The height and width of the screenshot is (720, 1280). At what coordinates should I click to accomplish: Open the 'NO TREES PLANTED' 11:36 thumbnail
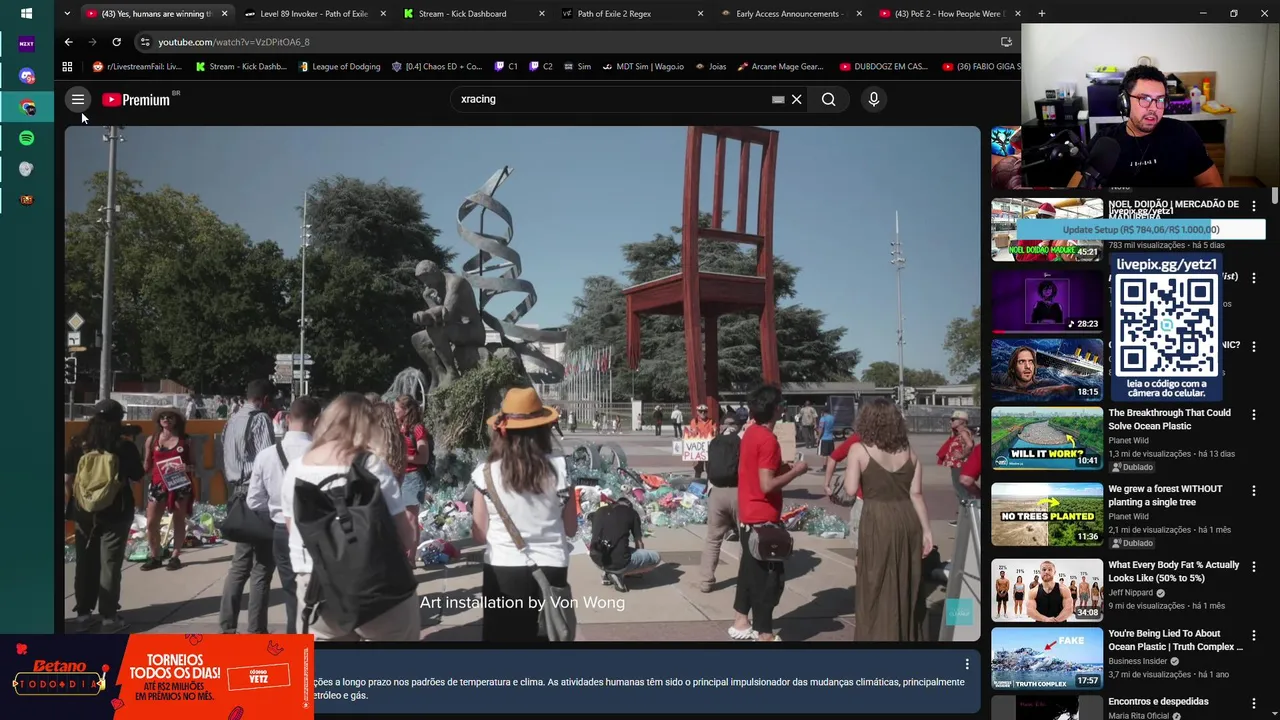pos(1047,514)
